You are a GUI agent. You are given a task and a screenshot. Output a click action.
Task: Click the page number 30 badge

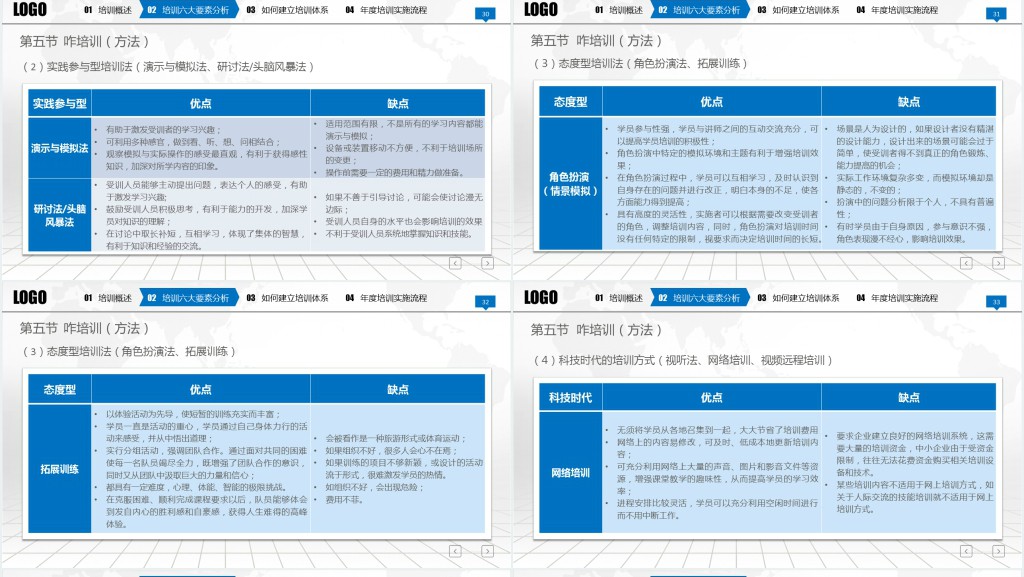[485, 14]
